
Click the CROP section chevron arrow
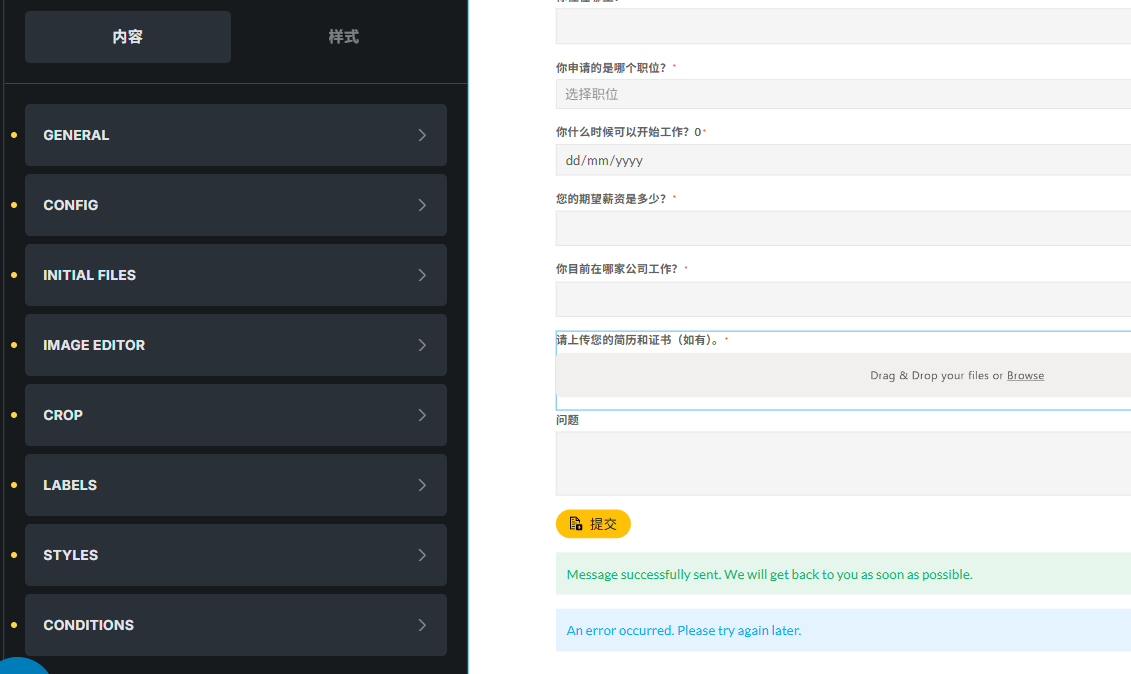[422, 415]
